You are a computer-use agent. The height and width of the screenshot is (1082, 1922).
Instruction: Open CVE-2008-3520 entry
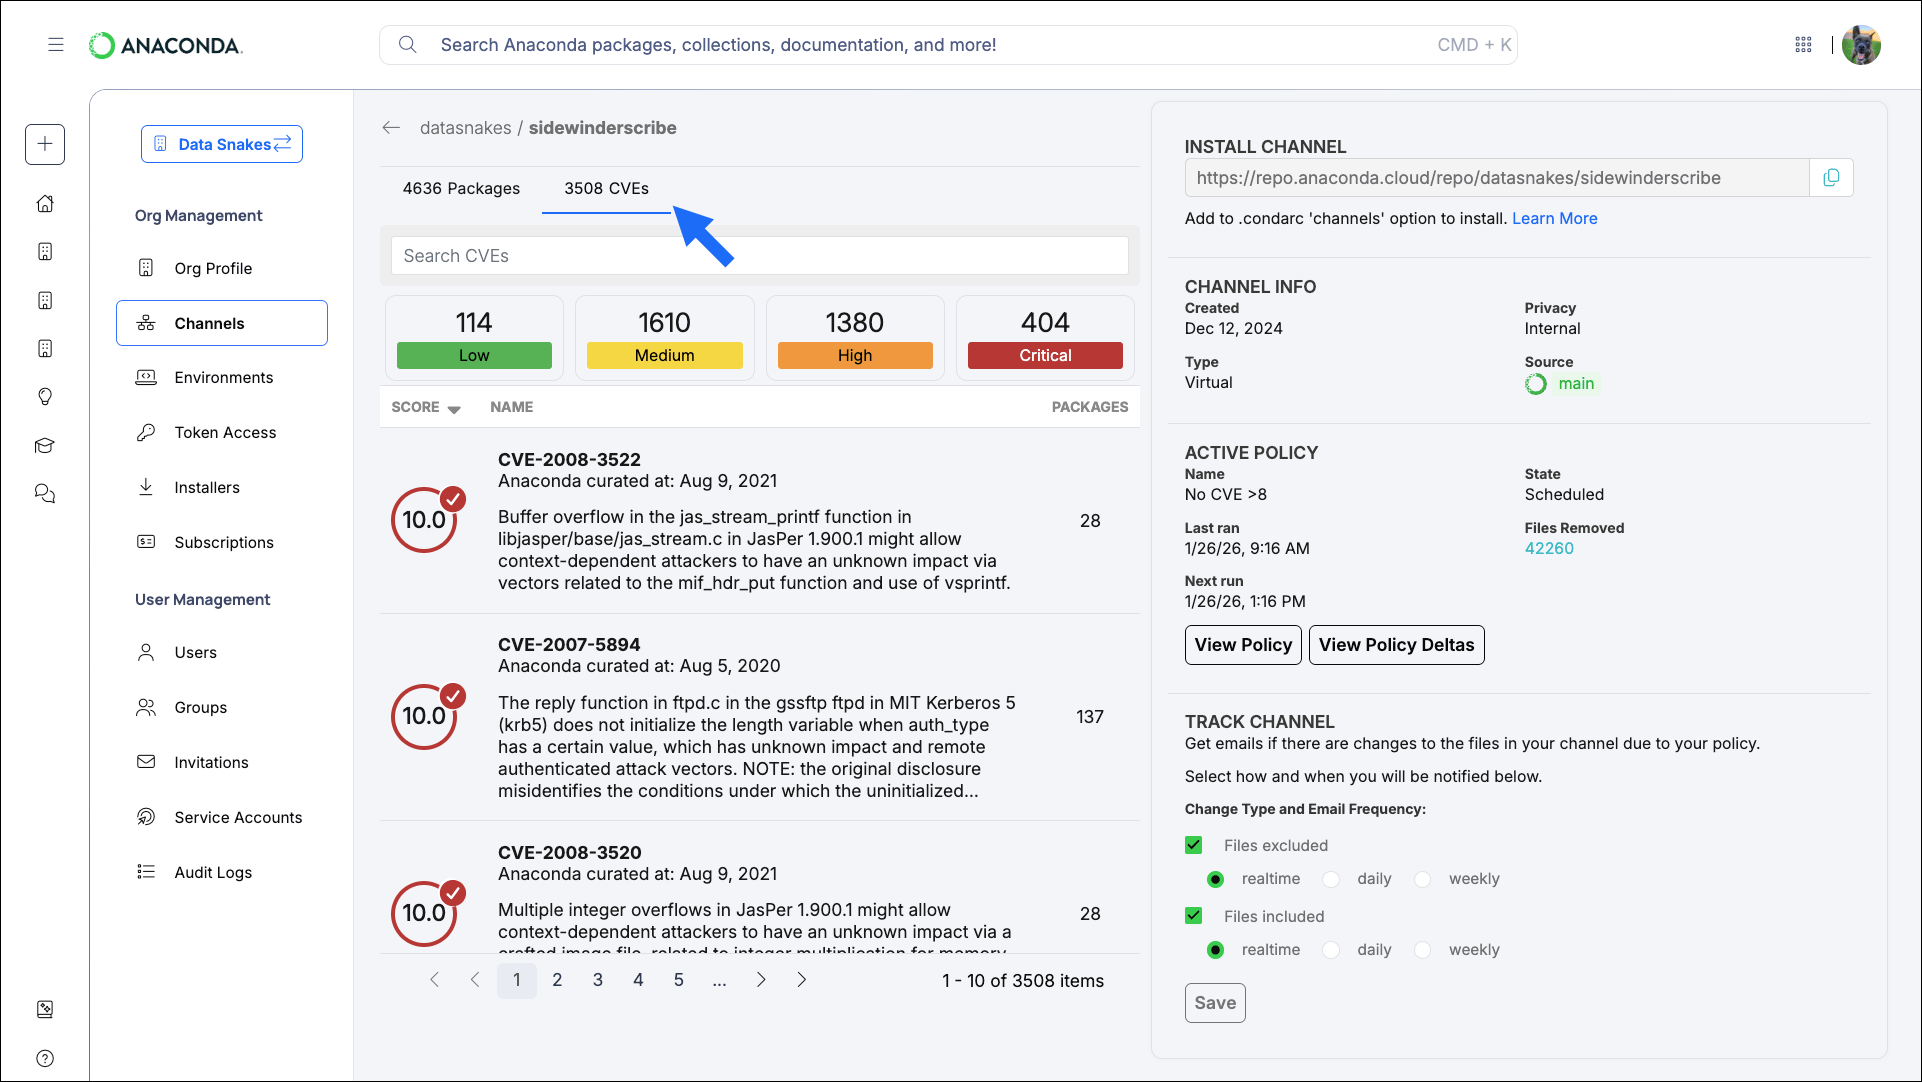coord(569,853)
